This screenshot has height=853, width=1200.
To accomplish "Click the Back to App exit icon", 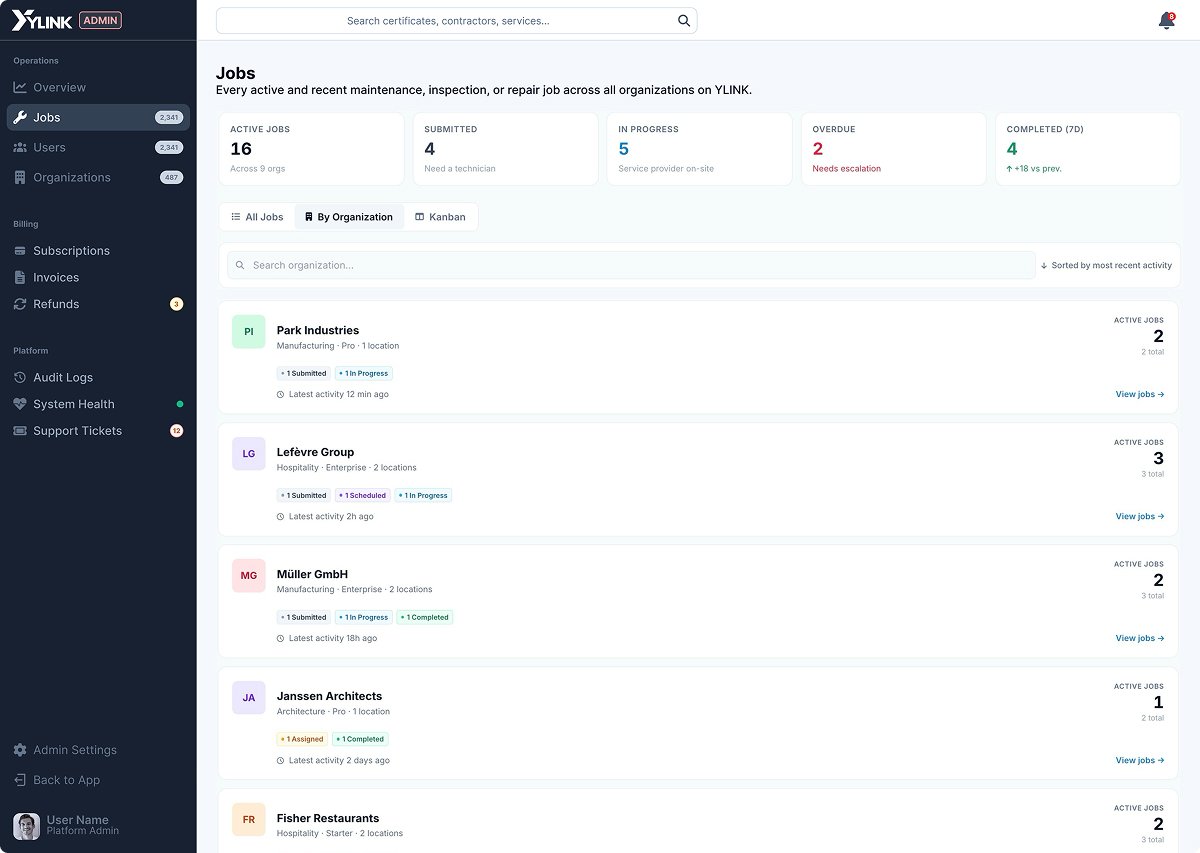I will tap(20, 780).
